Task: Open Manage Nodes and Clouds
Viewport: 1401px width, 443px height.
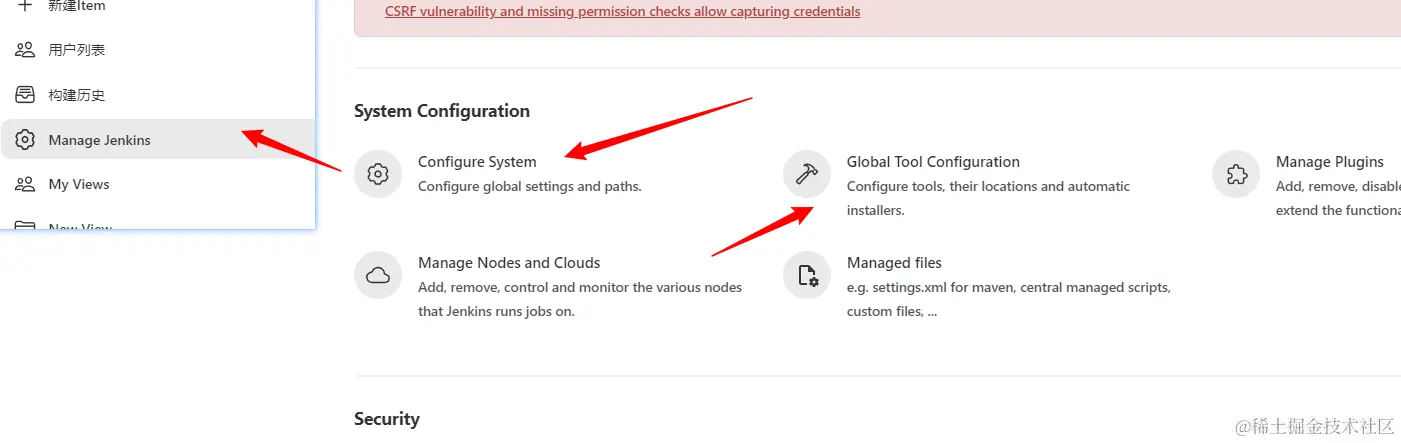Action: [509, 263]
